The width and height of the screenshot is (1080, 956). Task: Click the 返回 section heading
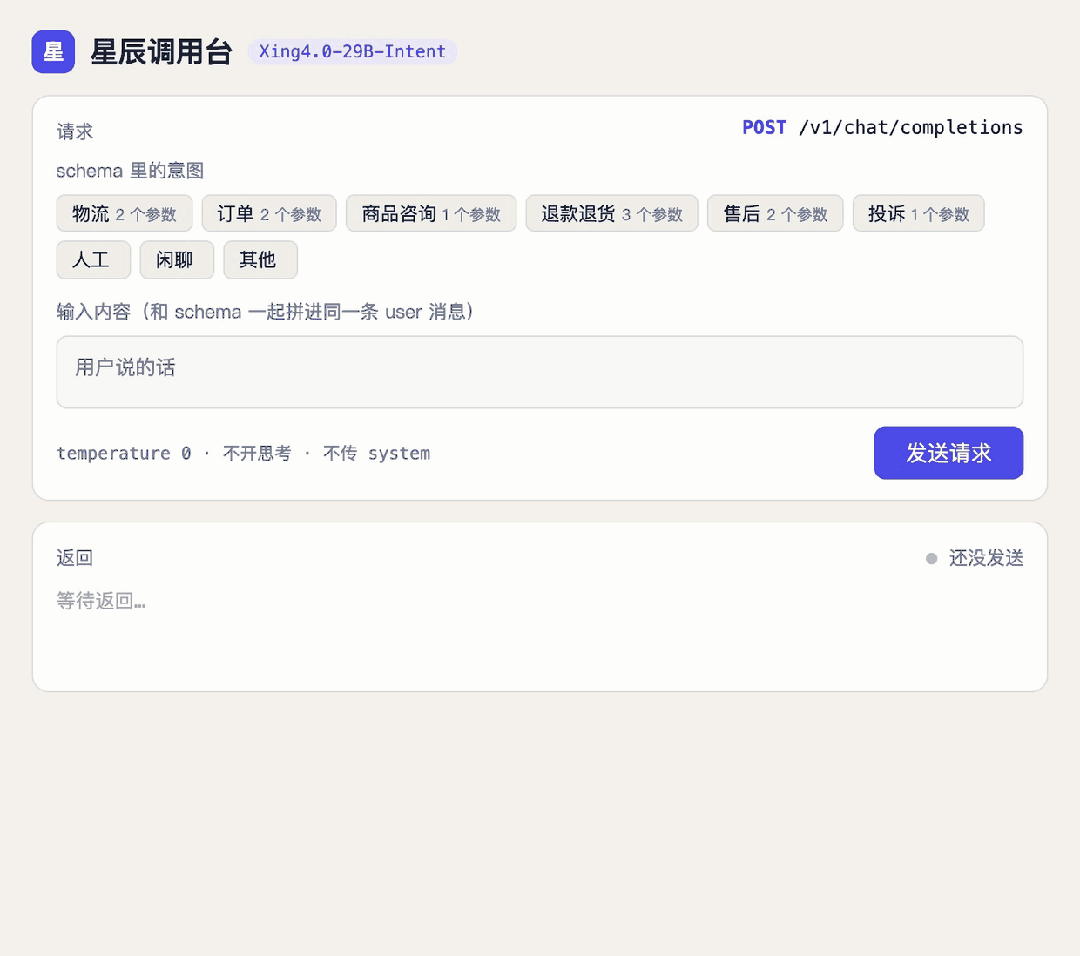tap(74, 558)
